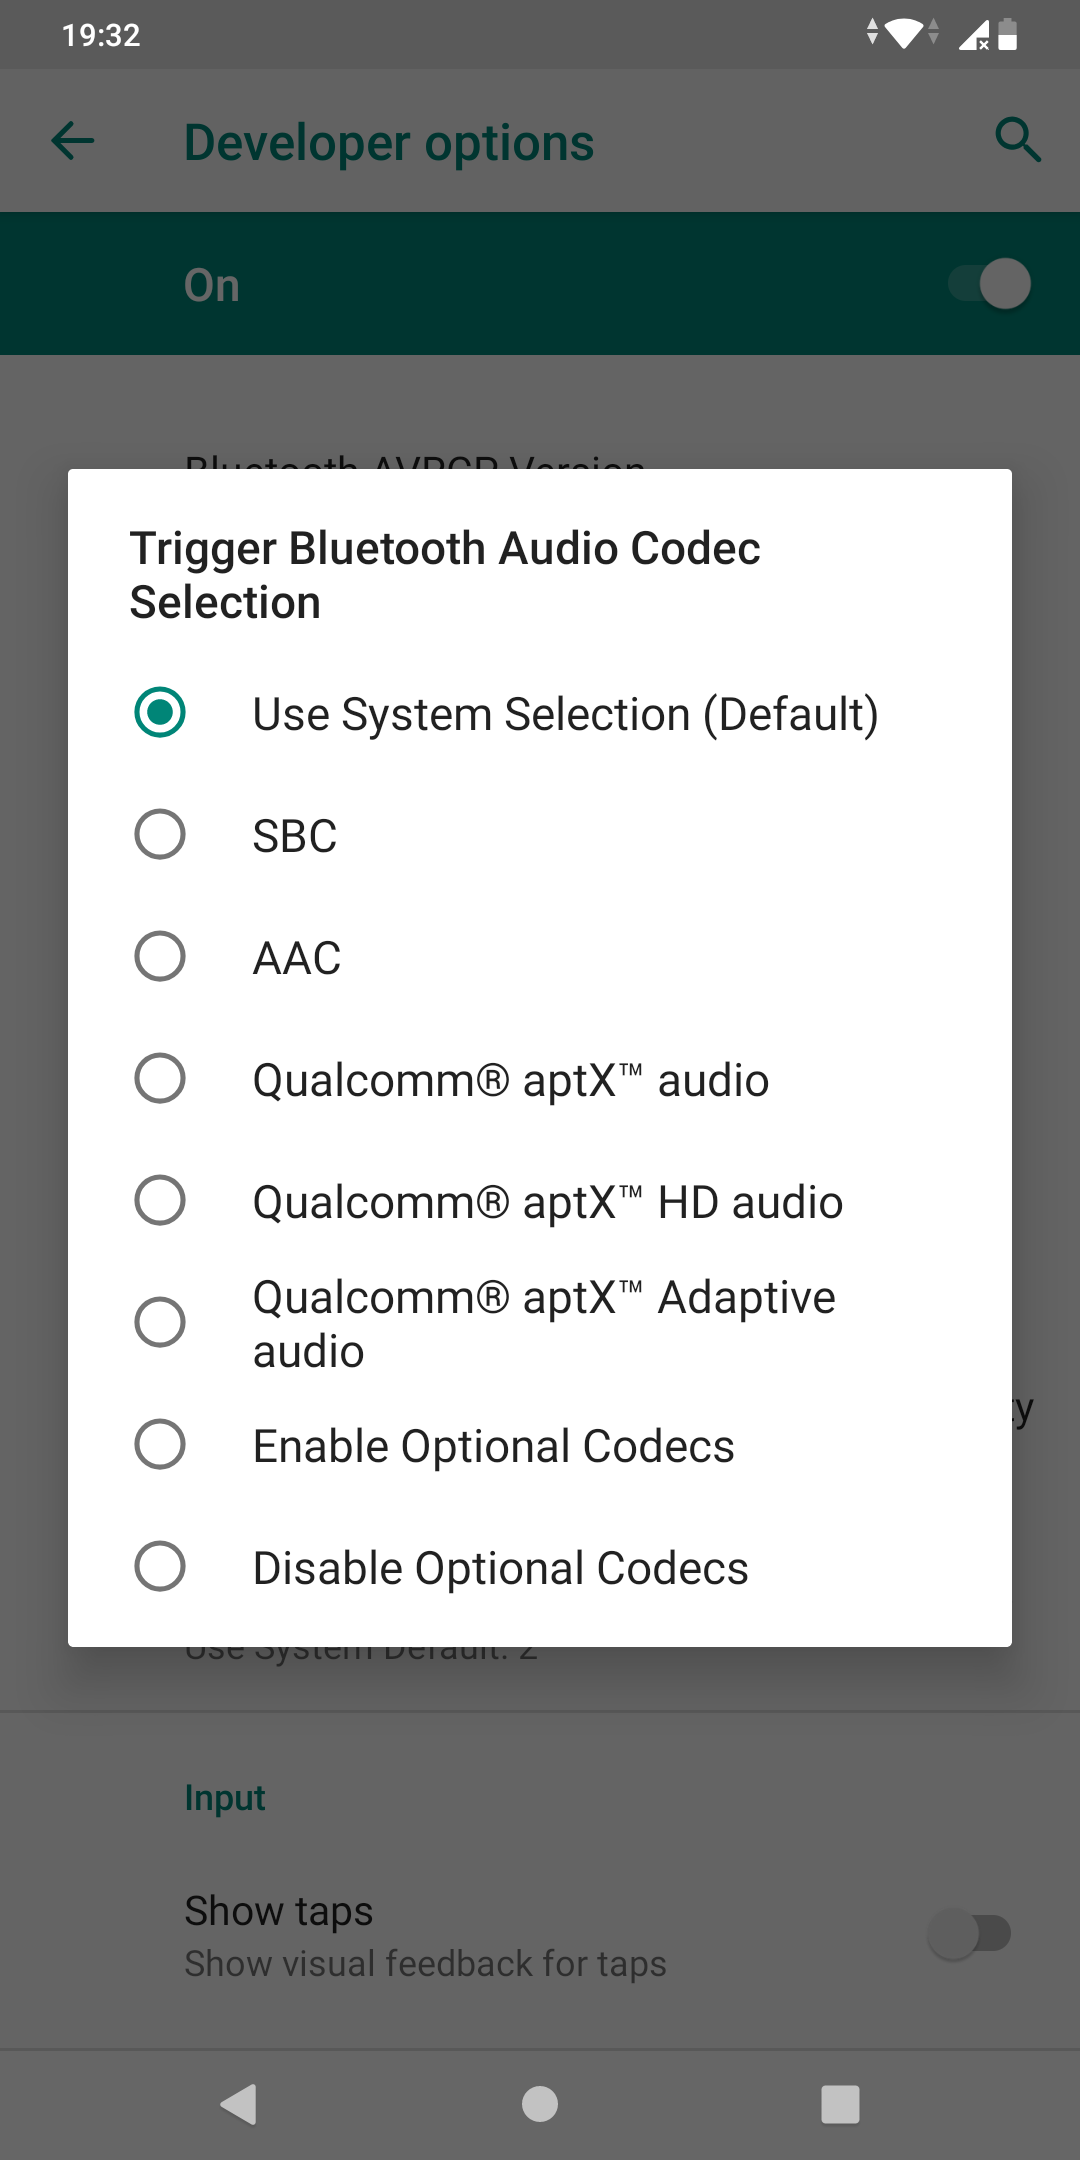This screenshot has height=2160, width=1080.
Task: Pick Qualcomm aptX HD audio option
Action: [160, 1201]
